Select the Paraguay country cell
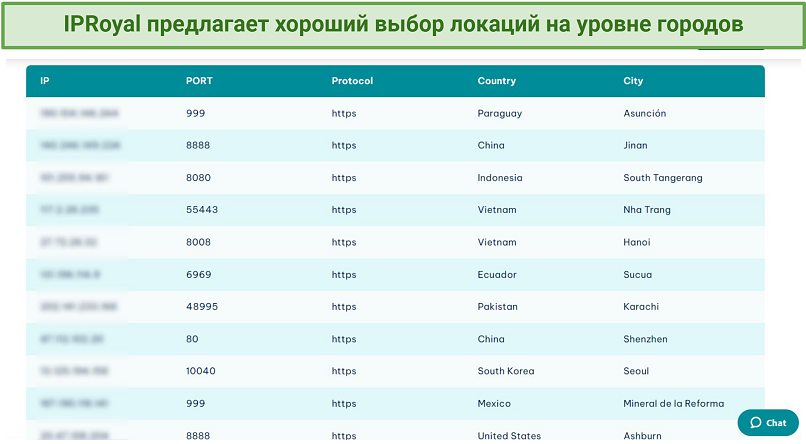 500,113
